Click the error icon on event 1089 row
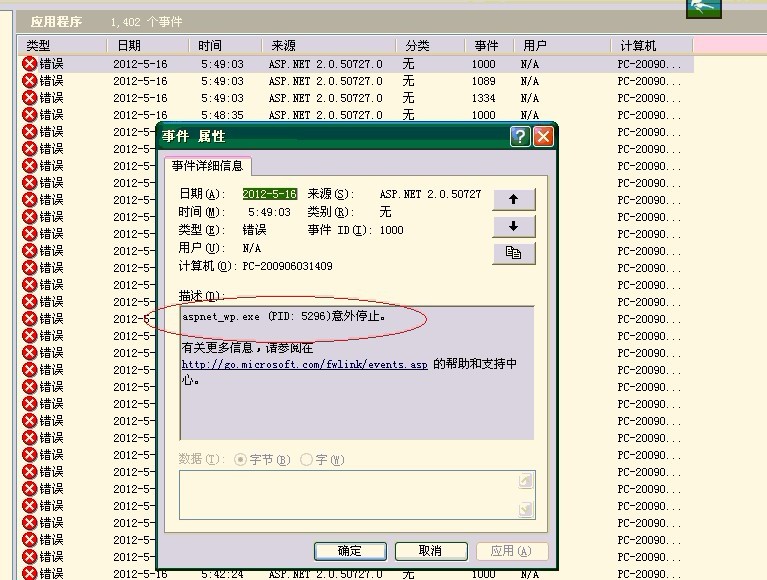The height and width of the screenshot is (580, 767). [29, 81]
